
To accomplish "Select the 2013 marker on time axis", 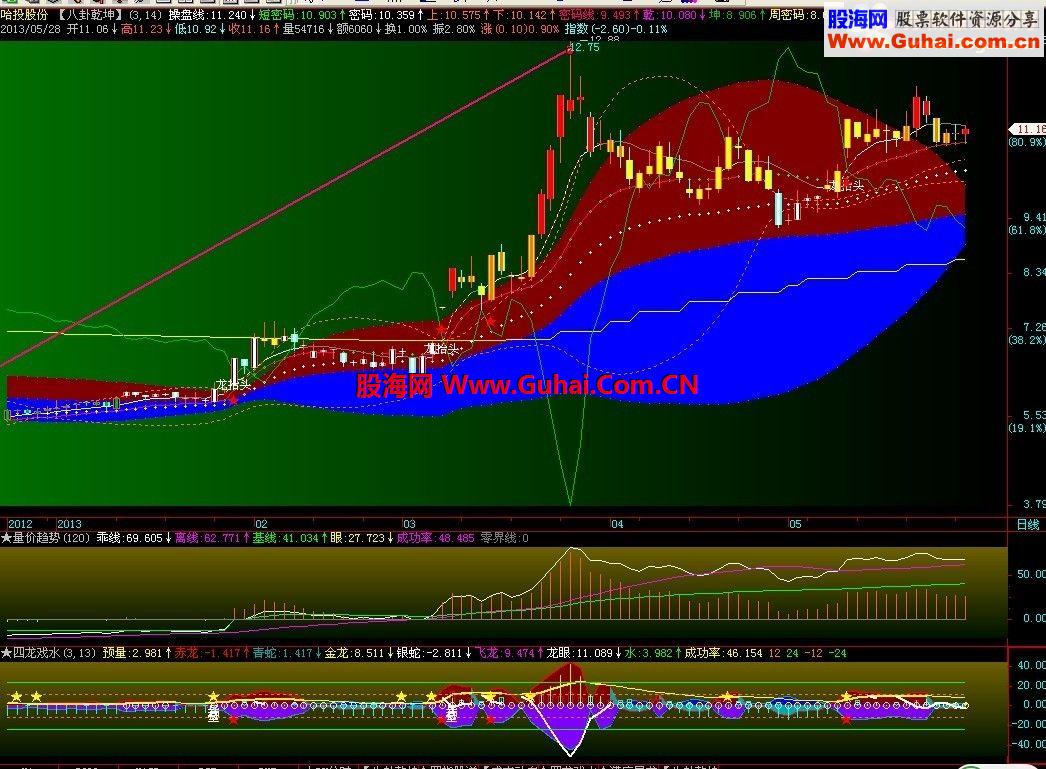I will (x=69, y=524).
